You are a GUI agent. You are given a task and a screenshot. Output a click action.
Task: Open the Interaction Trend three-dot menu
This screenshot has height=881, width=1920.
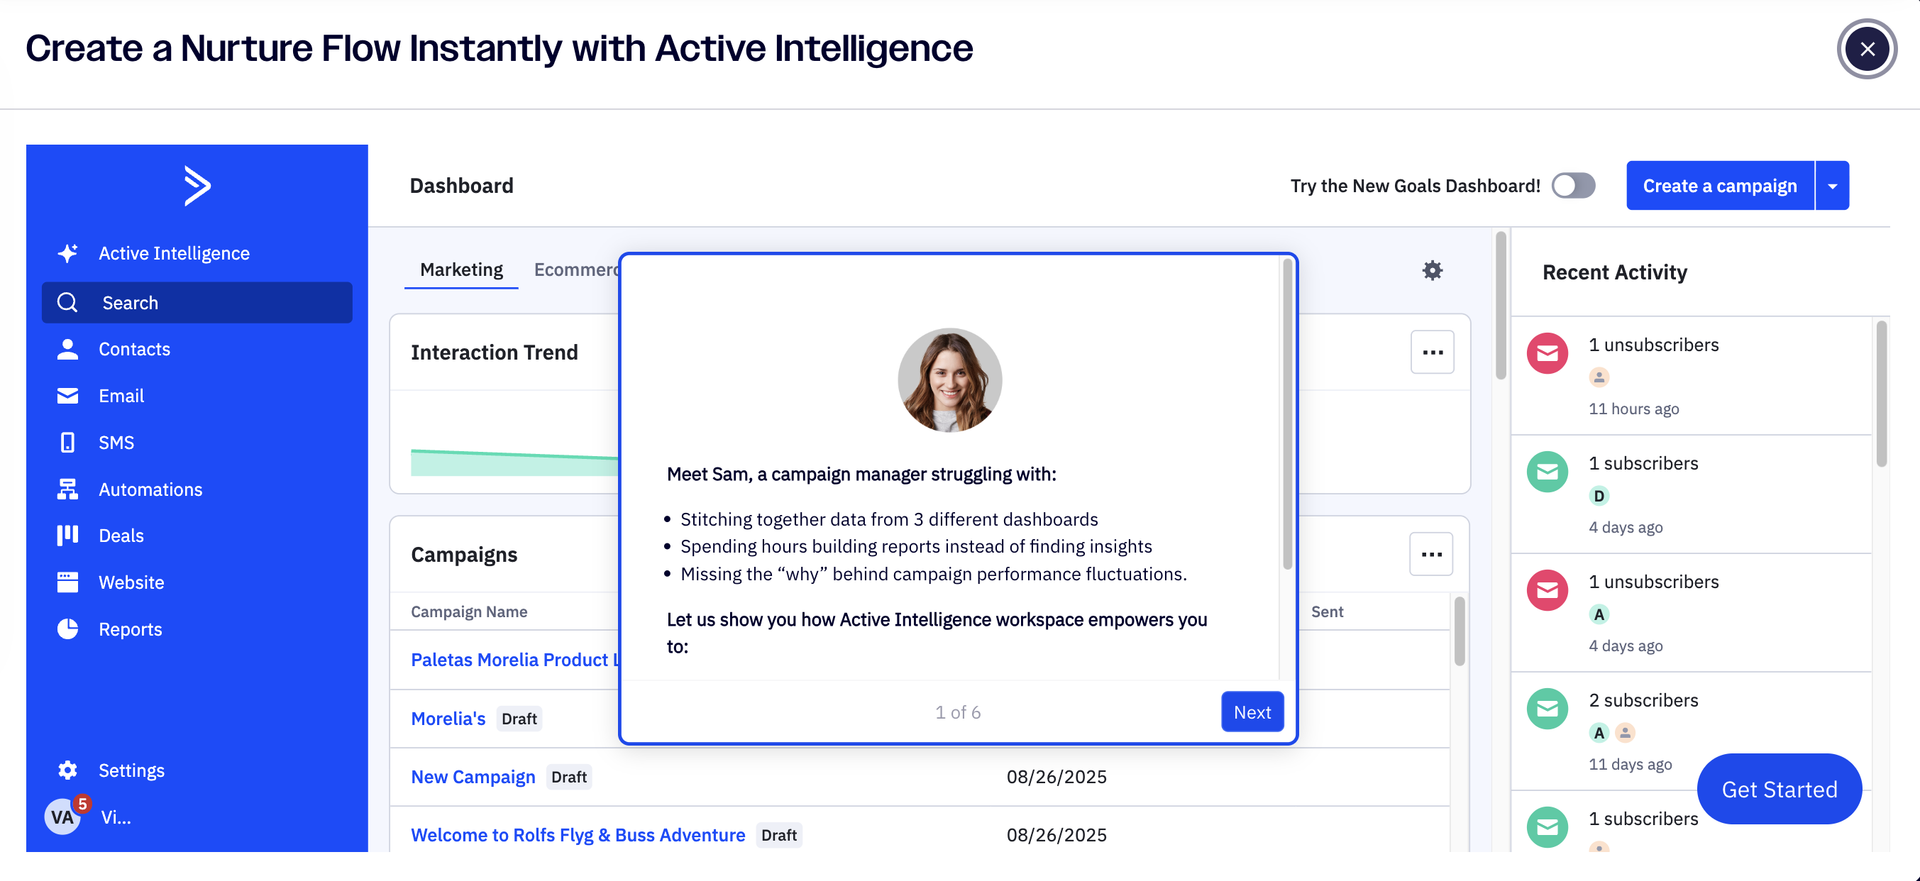[x=1432, y=352]
